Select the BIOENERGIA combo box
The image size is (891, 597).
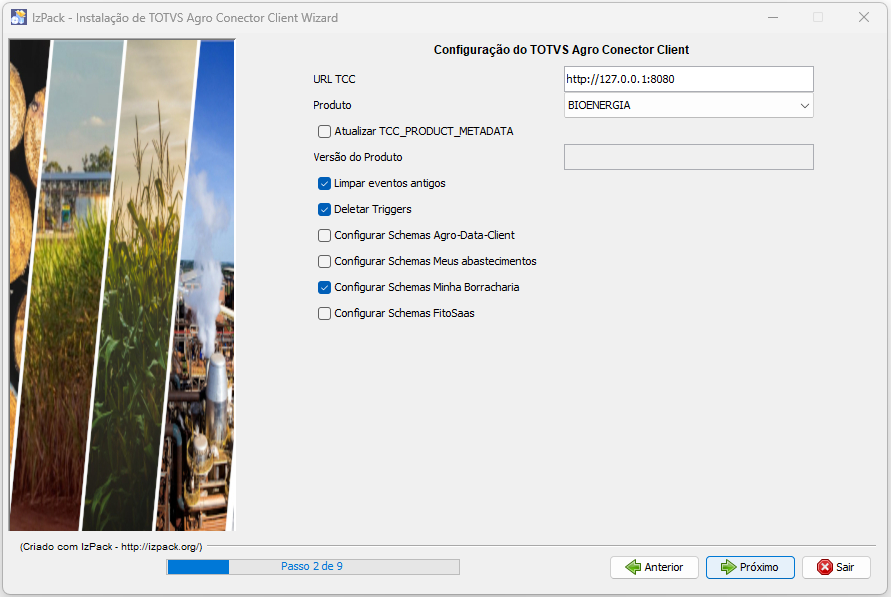click(x=680, y=105)
